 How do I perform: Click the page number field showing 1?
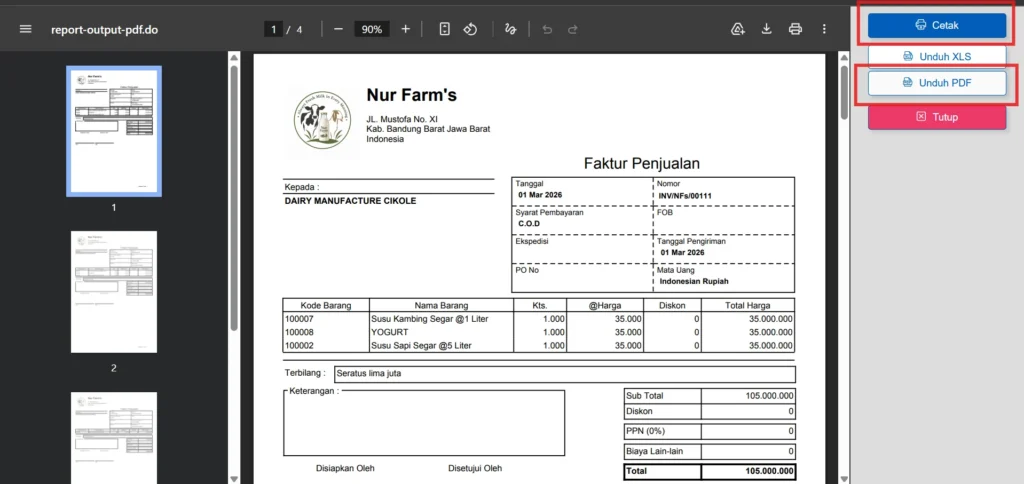[x=273, y=29]
